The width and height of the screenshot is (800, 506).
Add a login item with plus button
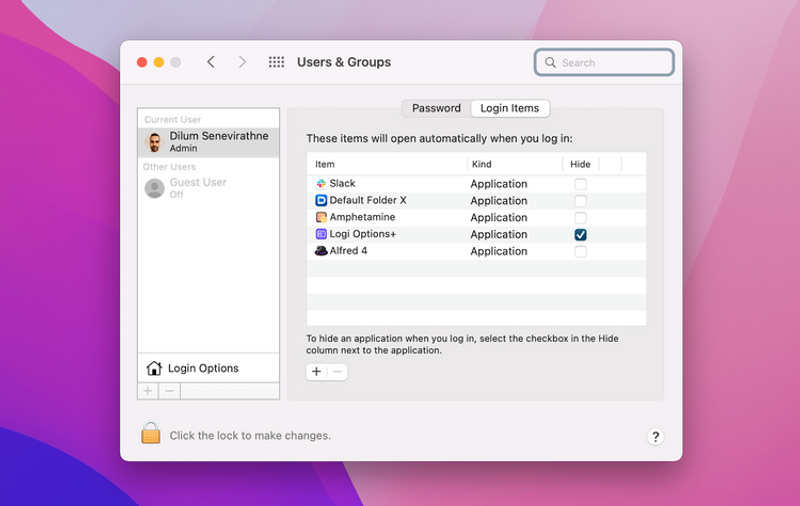click(316, 372)
